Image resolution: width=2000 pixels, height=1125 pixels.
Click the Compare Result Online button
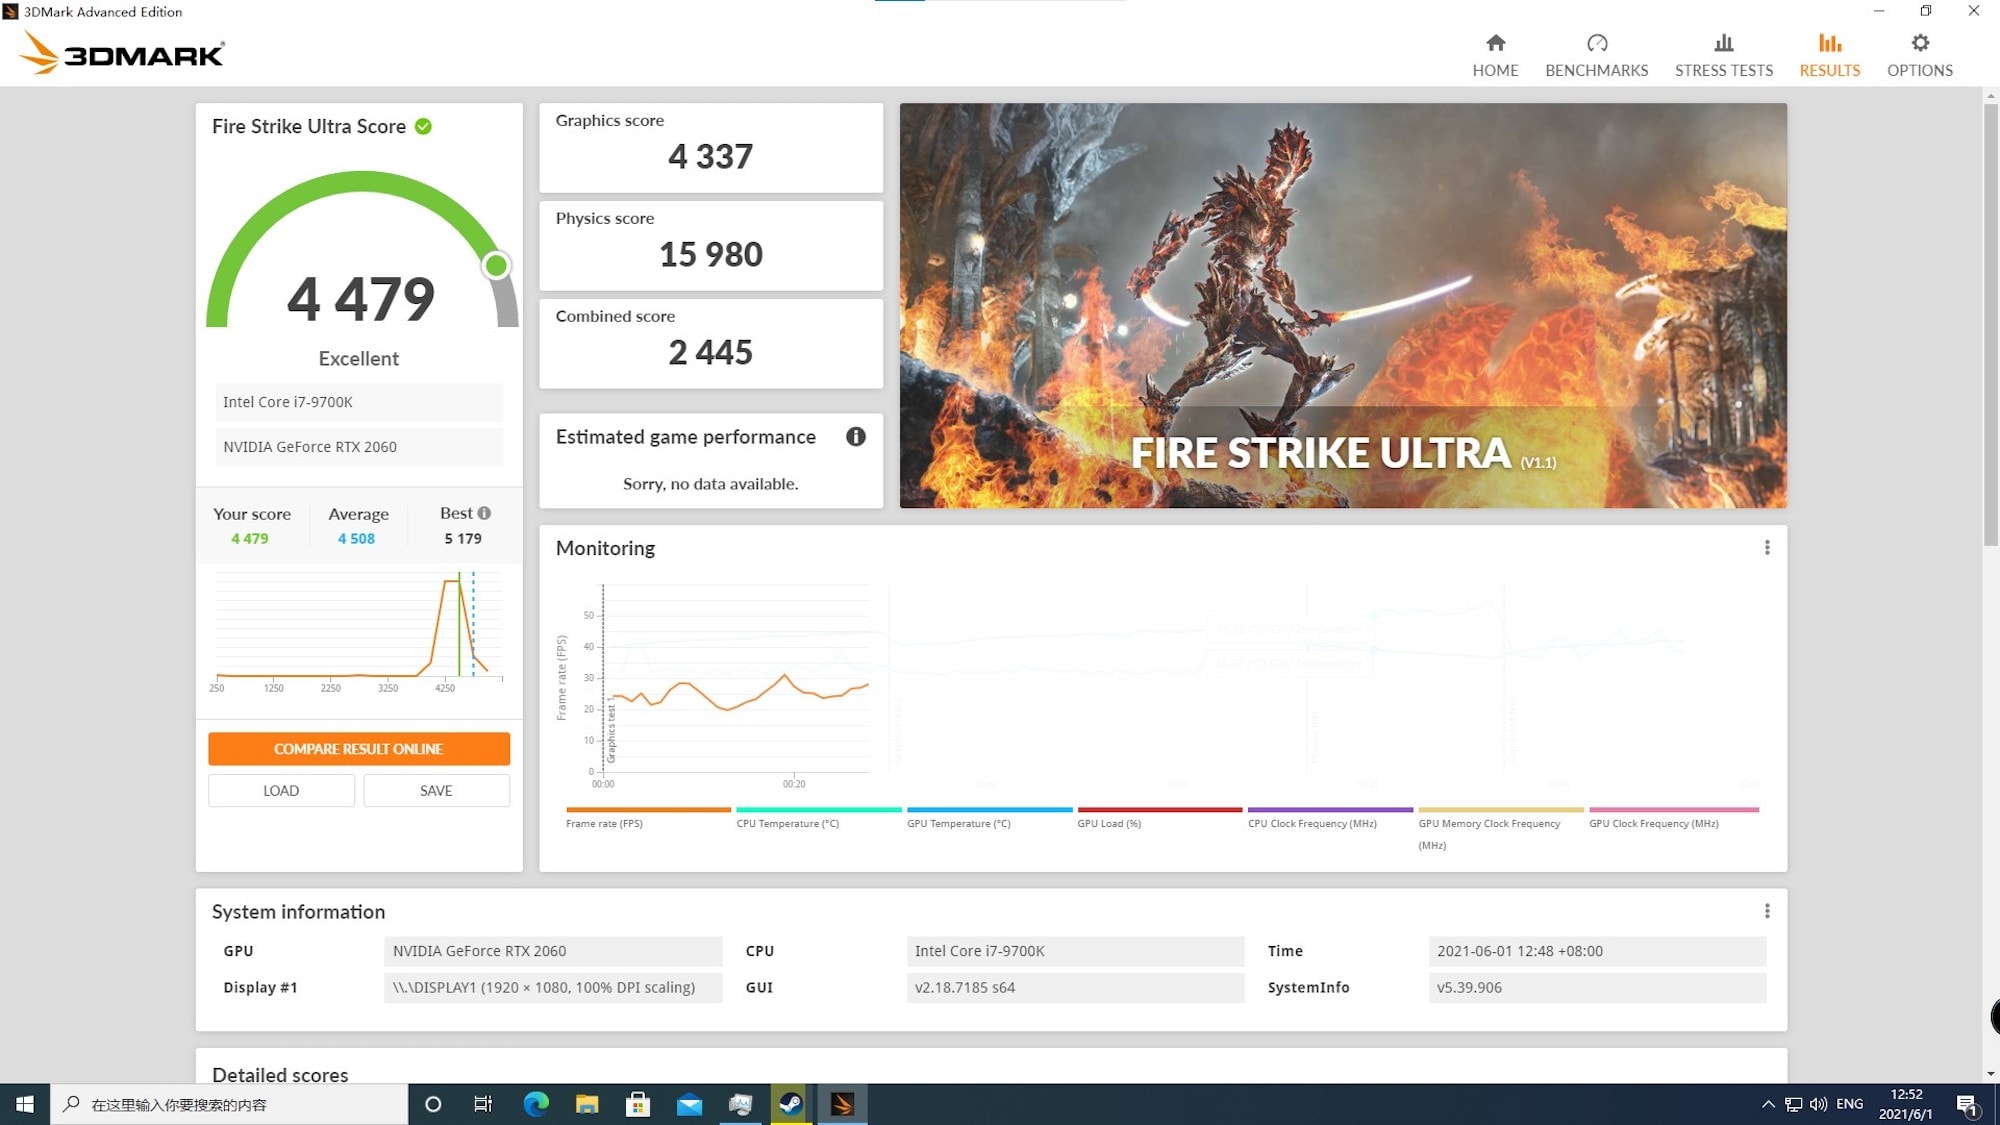coord(359,749)
